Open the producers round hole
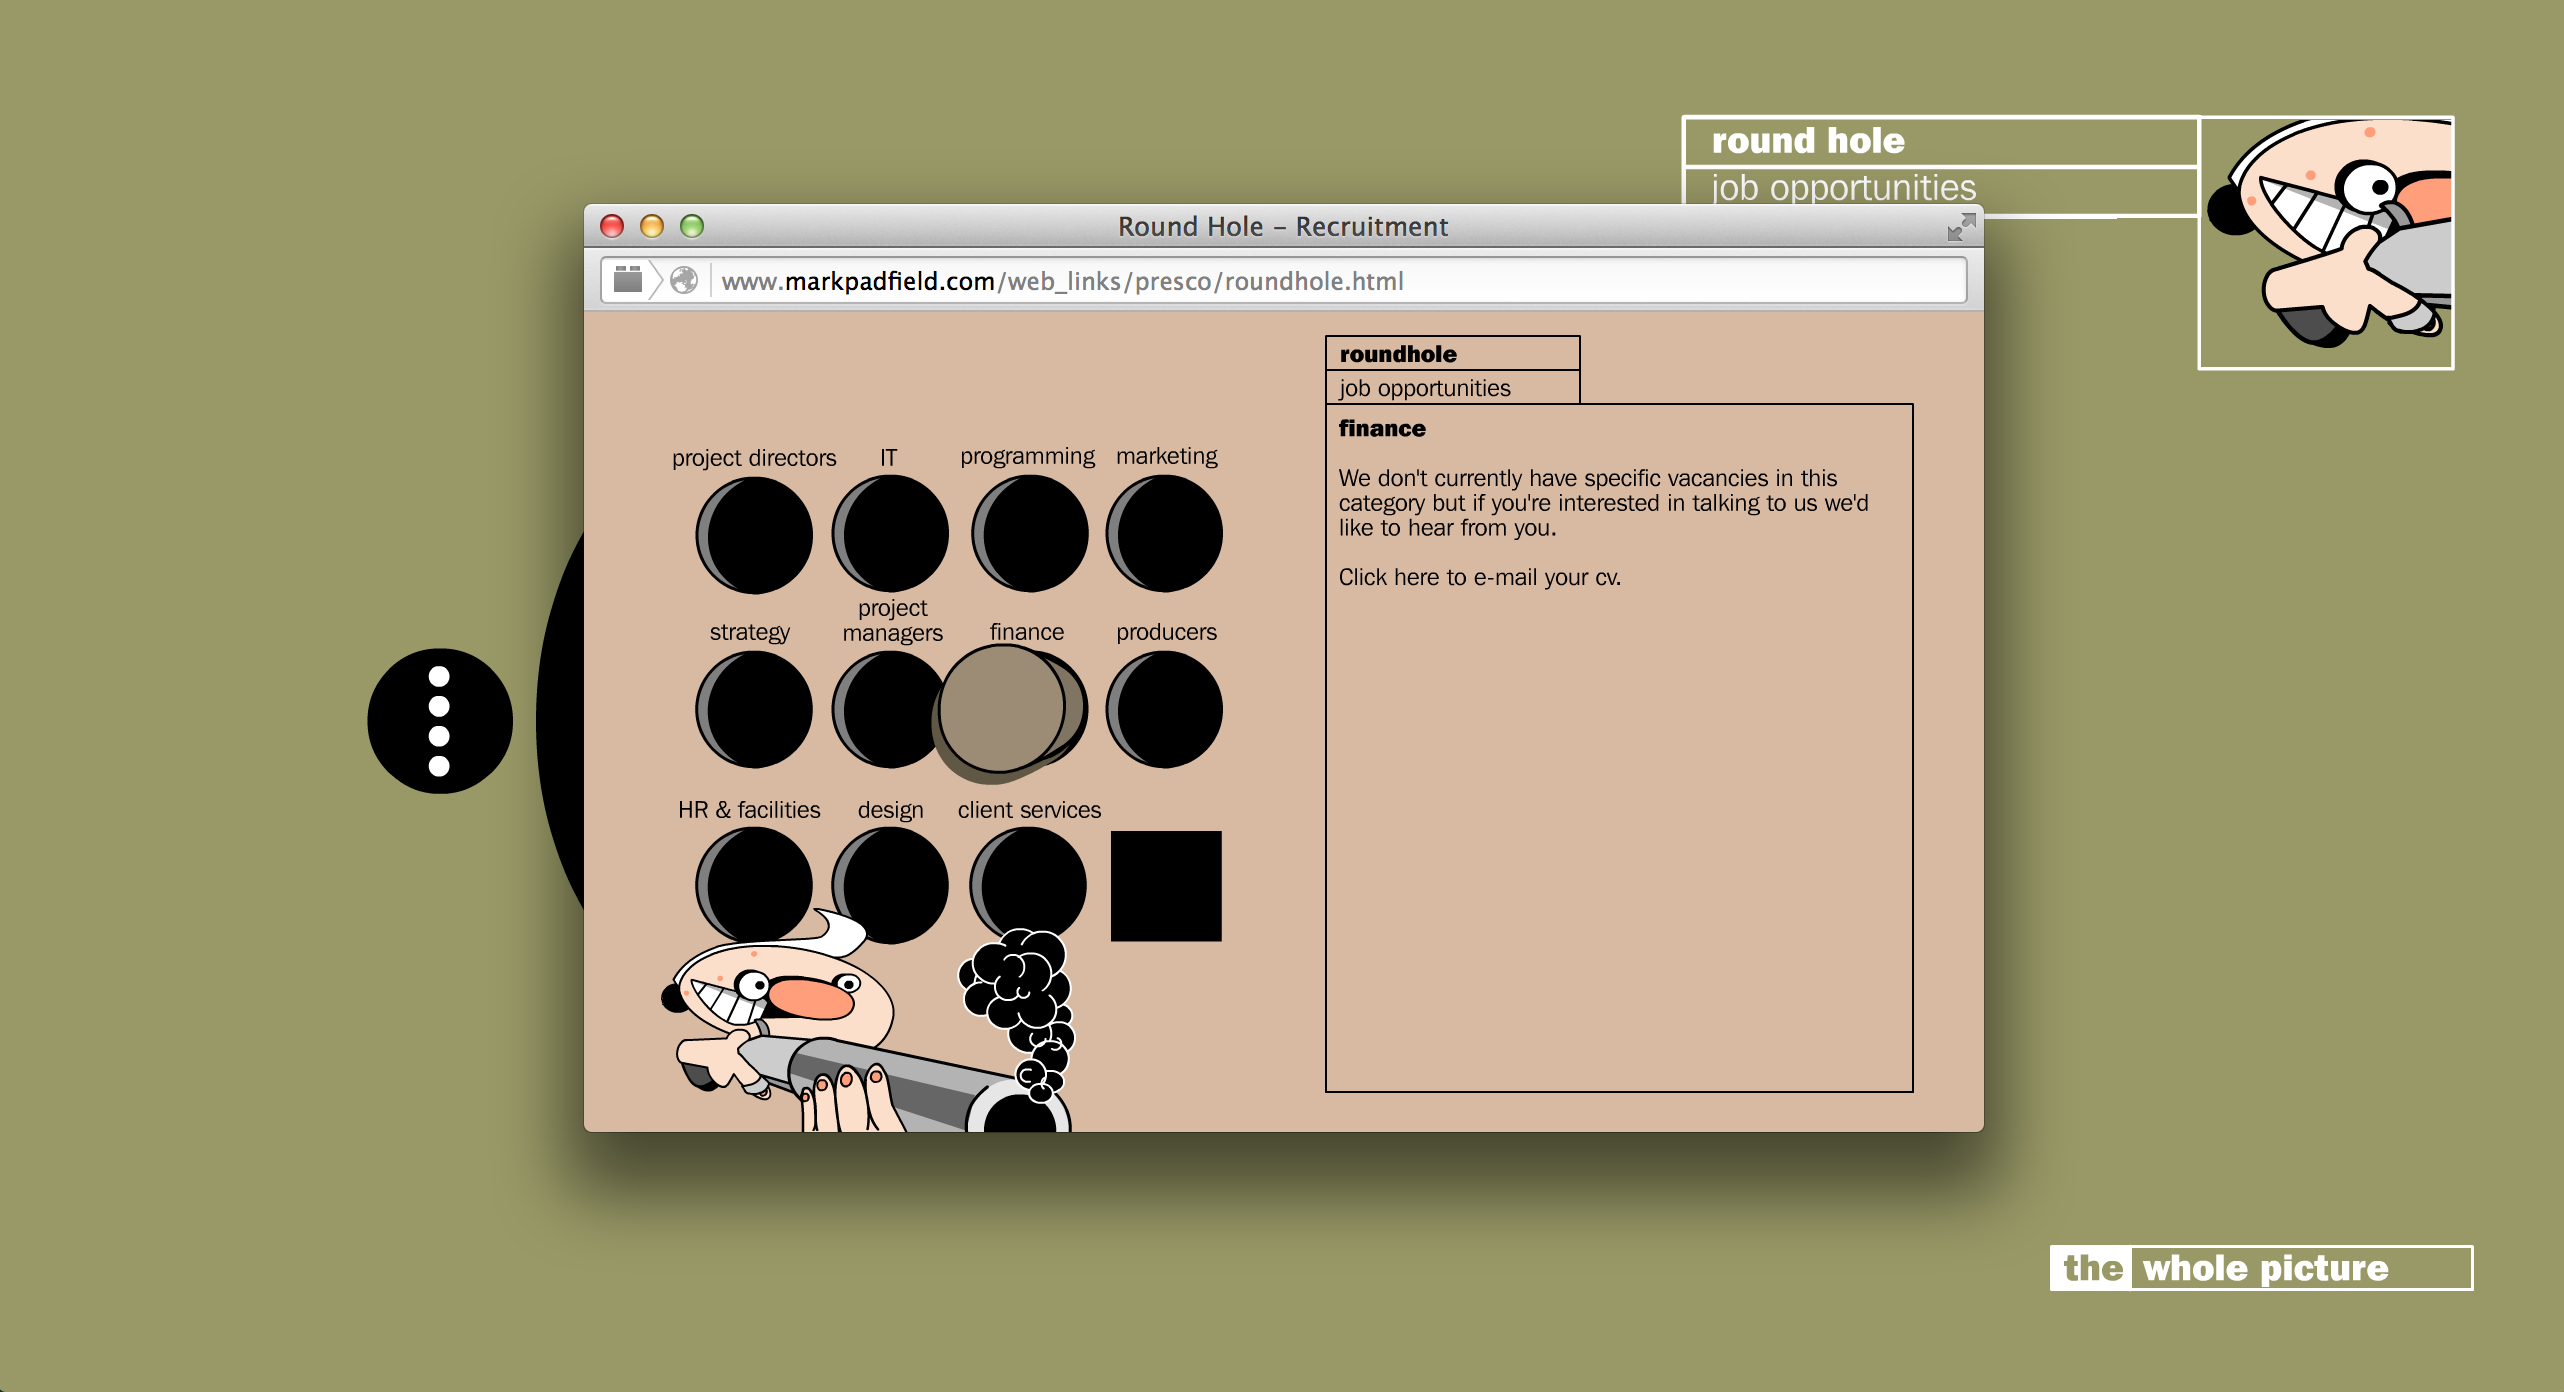 click(x=1165, y=710)
